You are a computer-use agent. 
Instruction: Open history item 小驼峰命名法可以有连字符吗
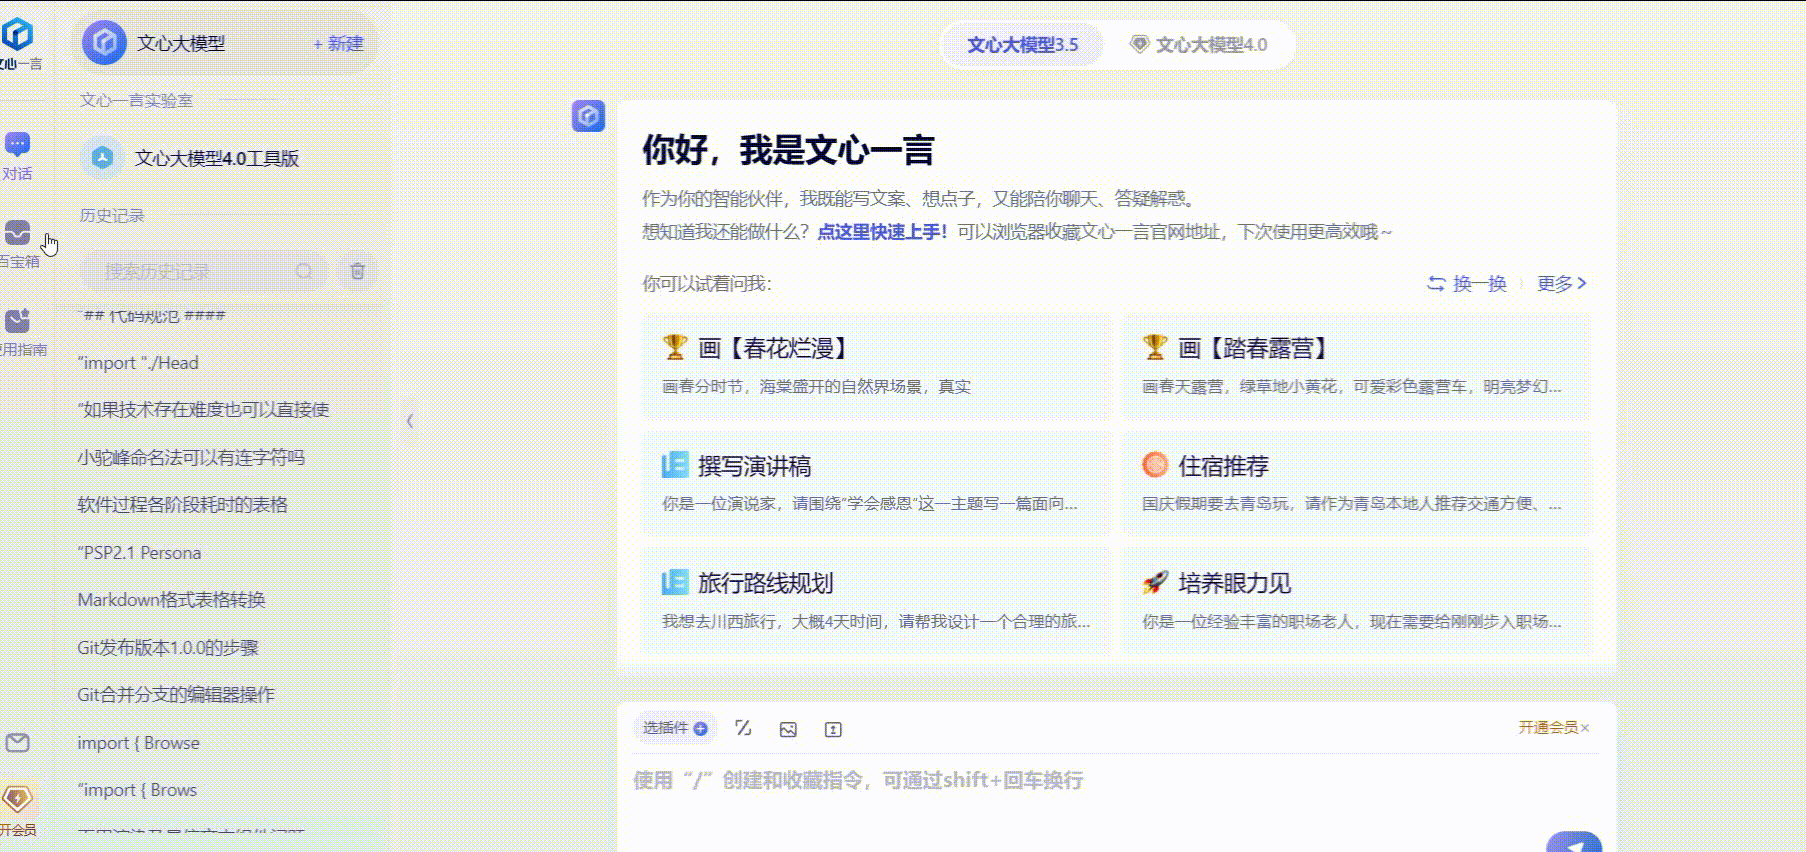(191, 457)
